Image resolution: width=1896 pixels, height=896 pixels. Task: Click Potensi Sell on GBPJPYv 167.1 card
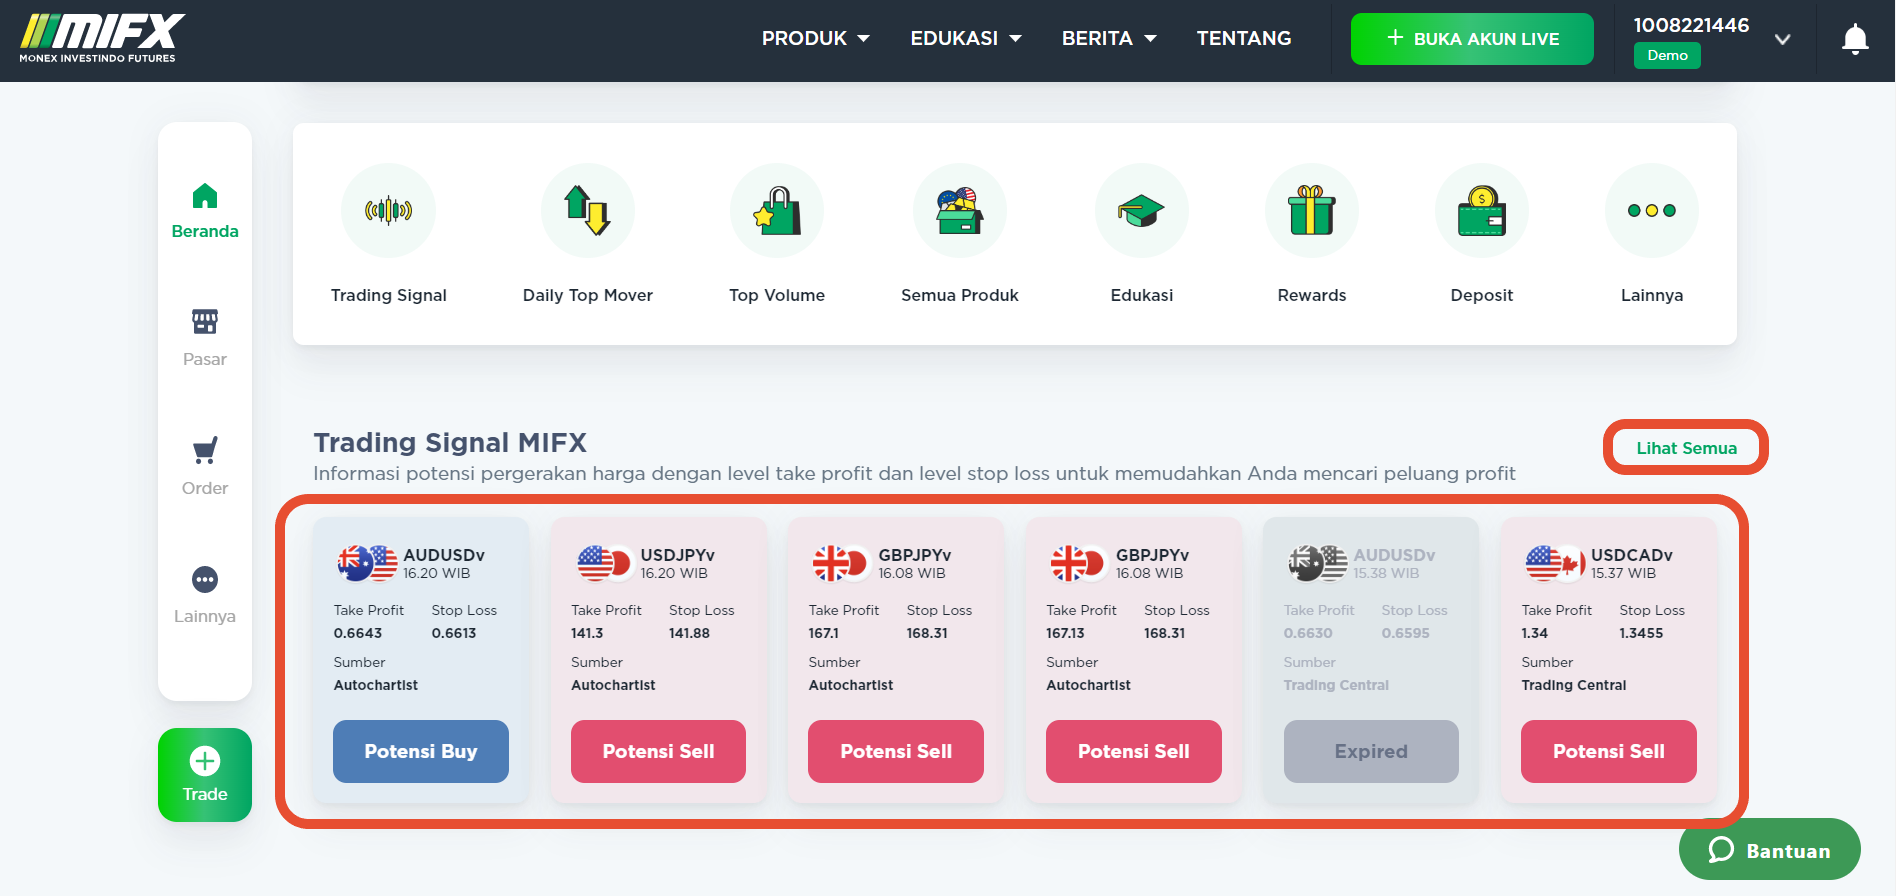[x=896, y=751]
